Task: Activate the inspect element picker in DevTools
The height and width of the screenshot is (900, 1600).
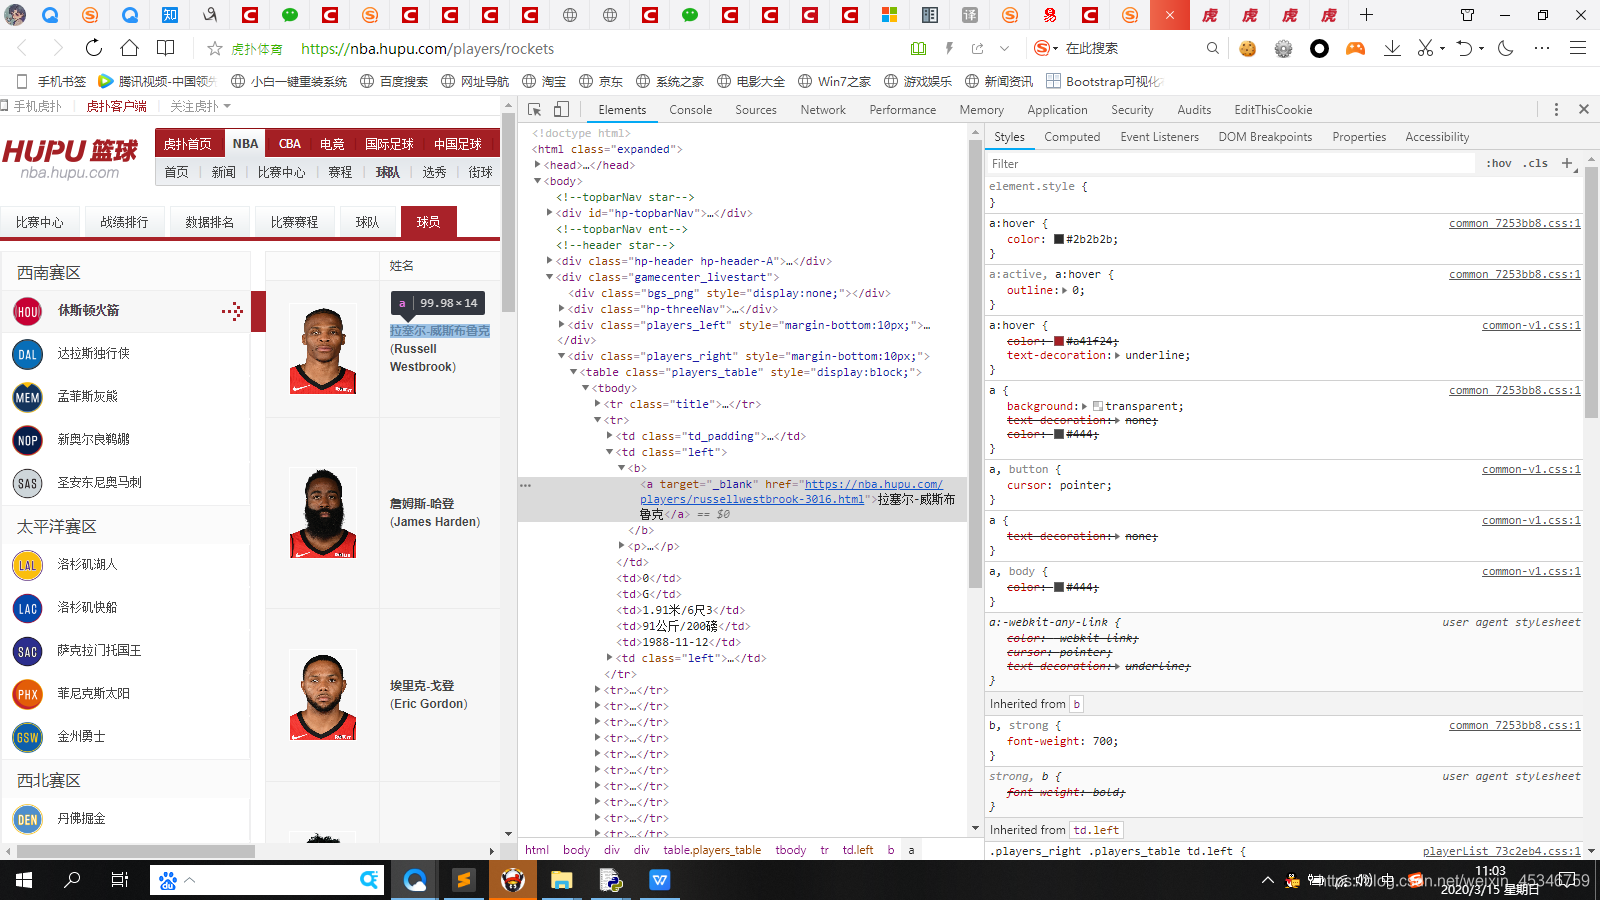Action: (x=535, y=110)
